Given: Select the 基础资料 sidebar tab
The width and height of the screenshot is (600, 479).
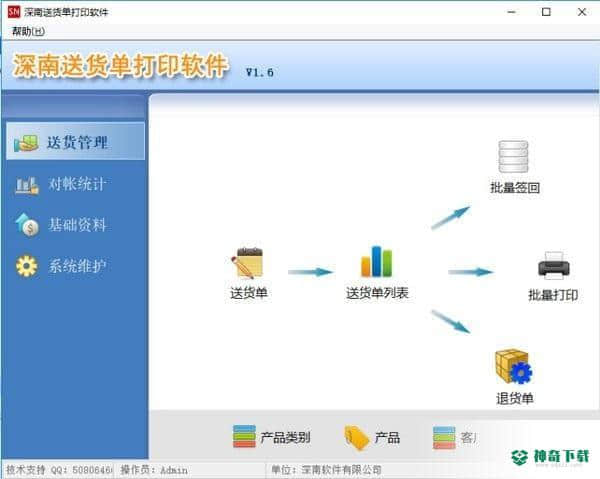Looking at the screenshot, I should (75, 225).
